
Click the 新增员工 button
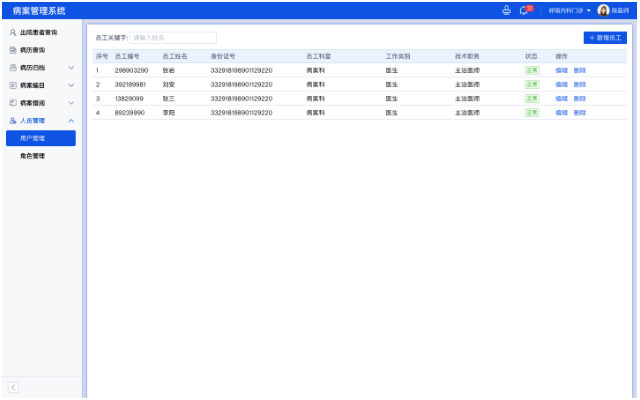pos(605,37)
